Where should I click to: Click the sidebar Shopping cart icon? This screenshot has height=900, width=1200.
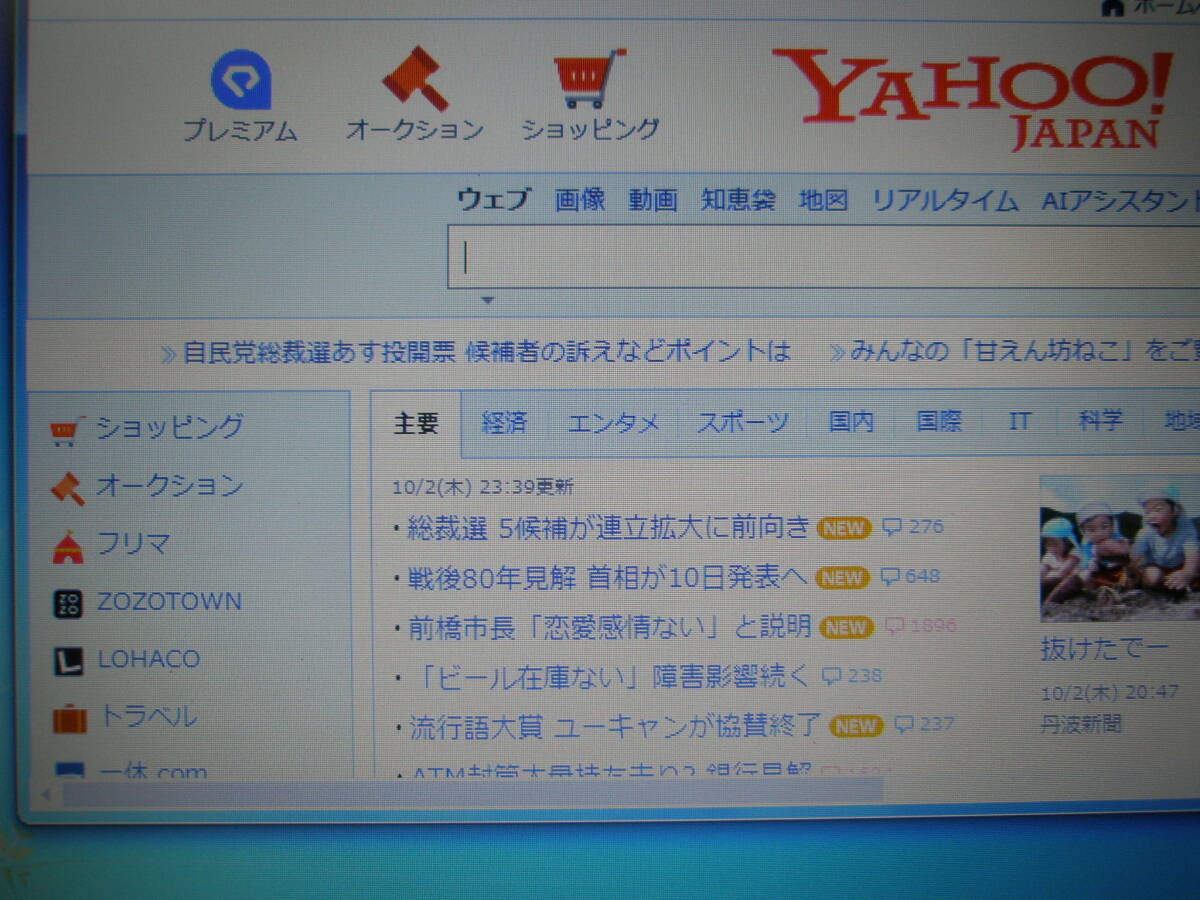pos(65,431)
